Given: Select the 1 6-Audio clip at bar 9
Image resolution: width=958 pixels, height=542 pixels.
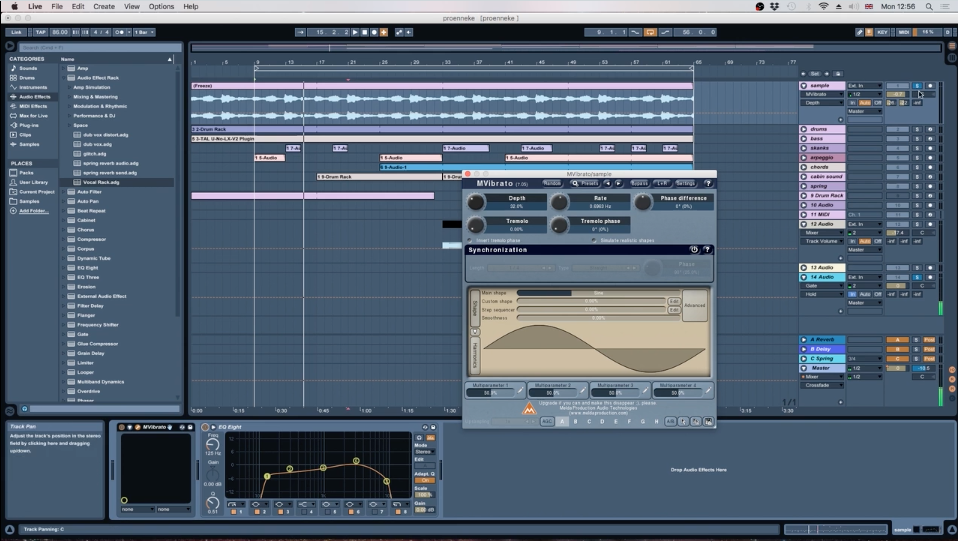Looking at the screenshot, I should (x=269, y=158).
